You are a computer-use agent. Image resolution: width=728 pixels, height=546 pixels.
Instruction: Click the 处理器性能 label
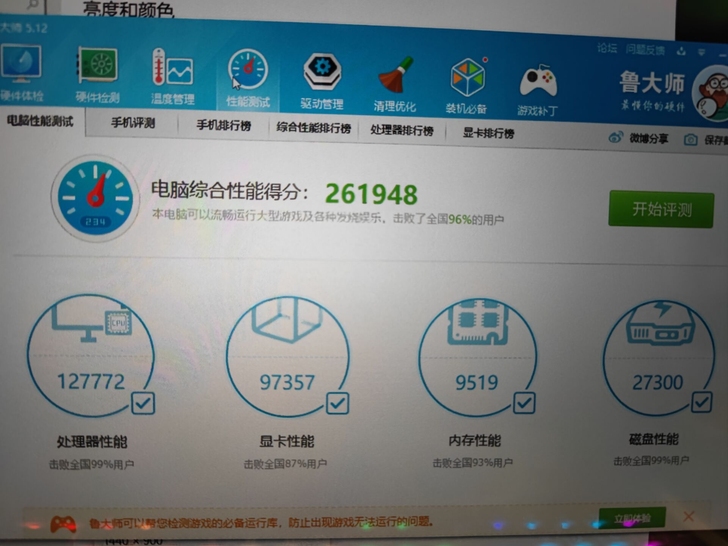coord(92,442)
